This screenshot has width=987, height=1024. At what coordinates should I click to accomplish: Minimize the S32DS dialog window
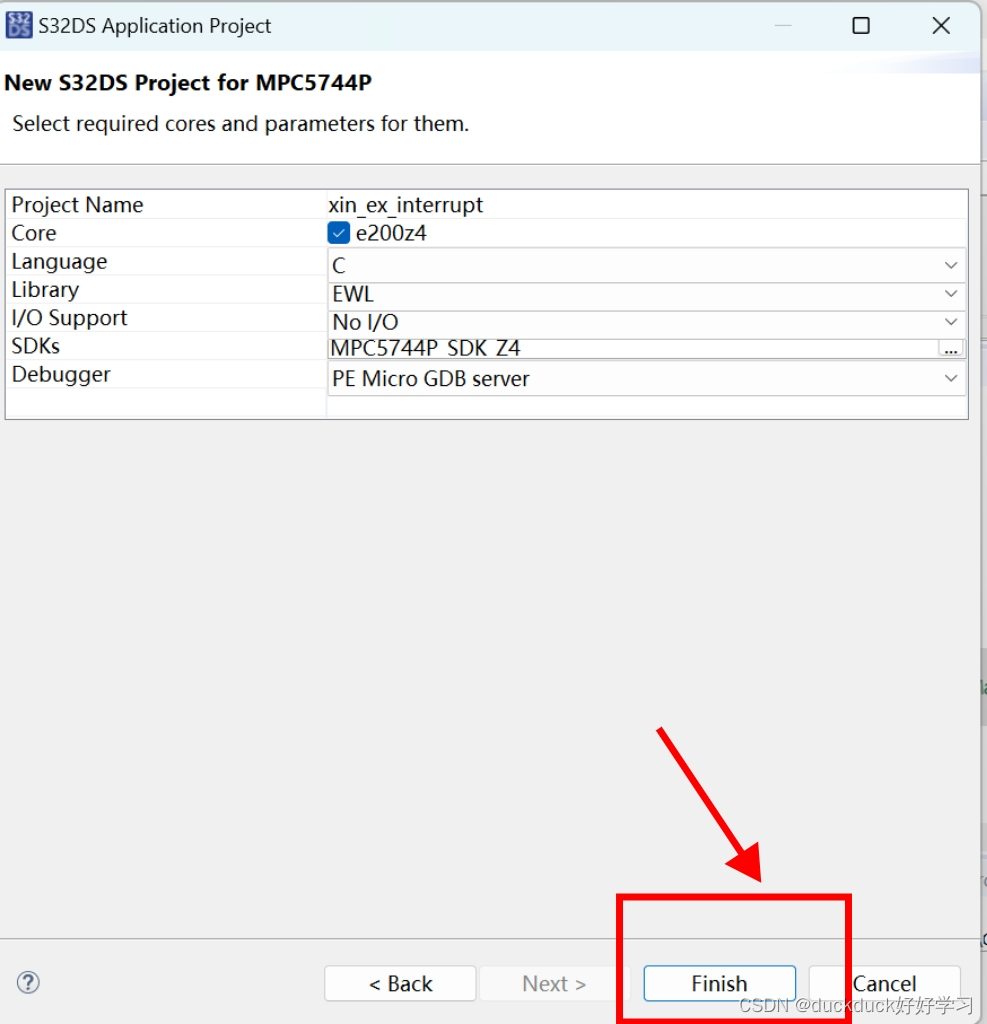click(783, 25)
